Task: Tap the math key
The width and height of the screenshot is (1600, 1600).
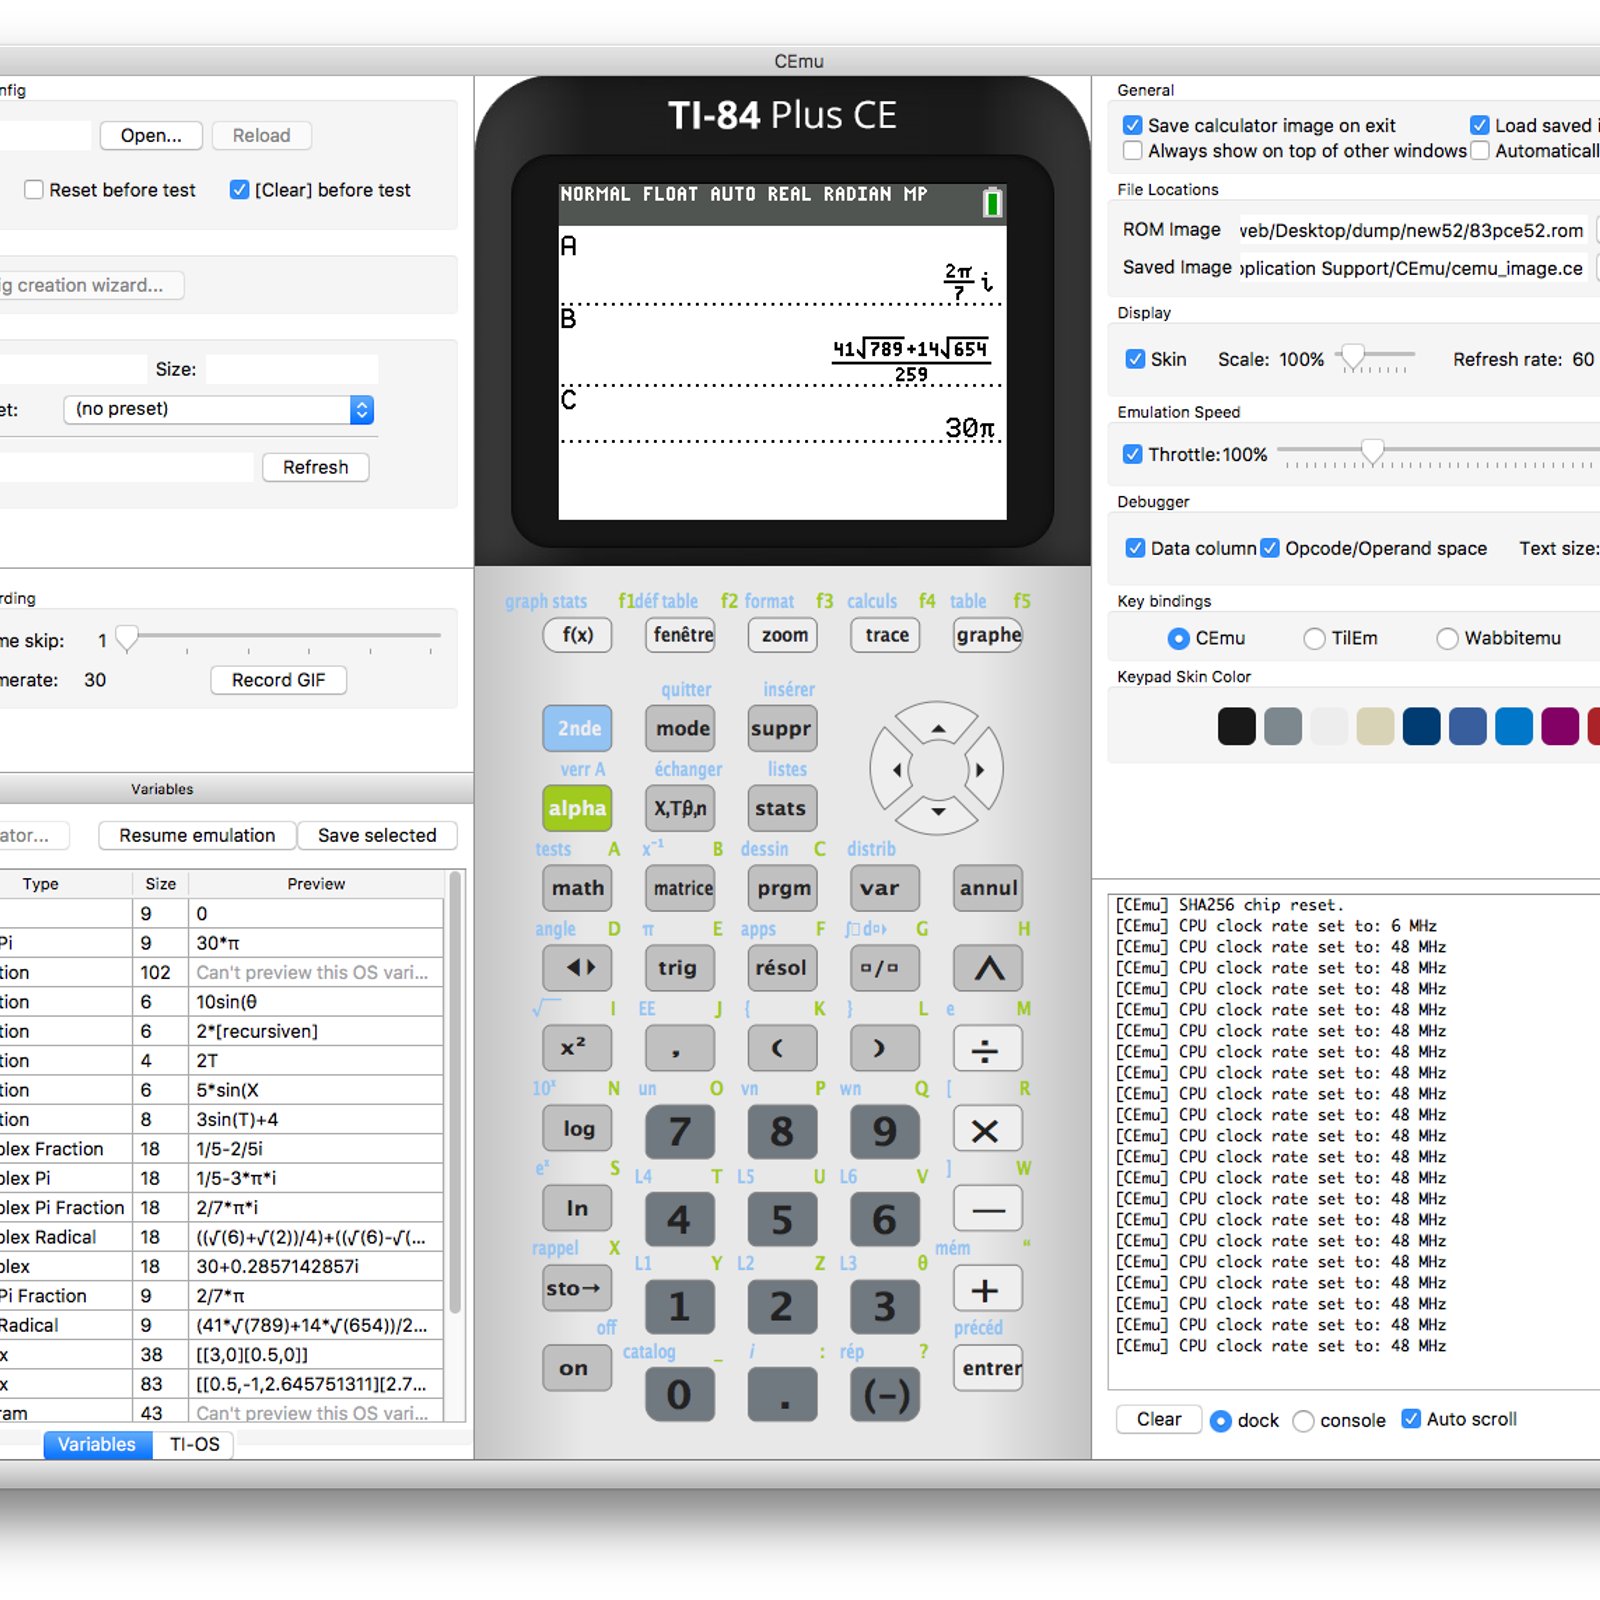Action: coord(578,888)
